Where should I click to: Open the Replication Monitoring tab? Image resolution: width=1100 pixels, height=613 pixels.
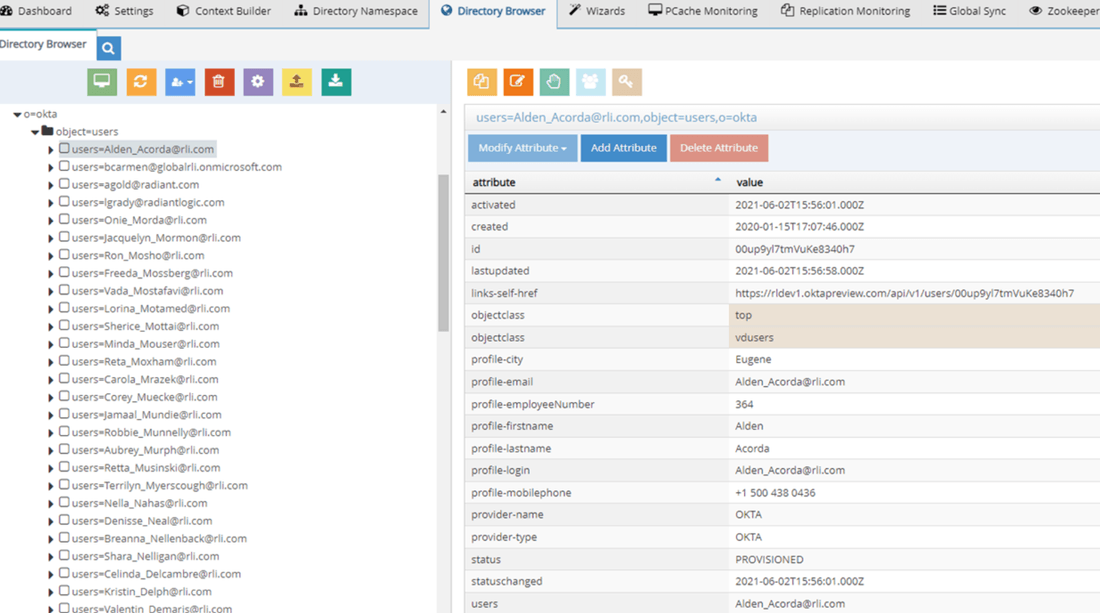[845, 11]
